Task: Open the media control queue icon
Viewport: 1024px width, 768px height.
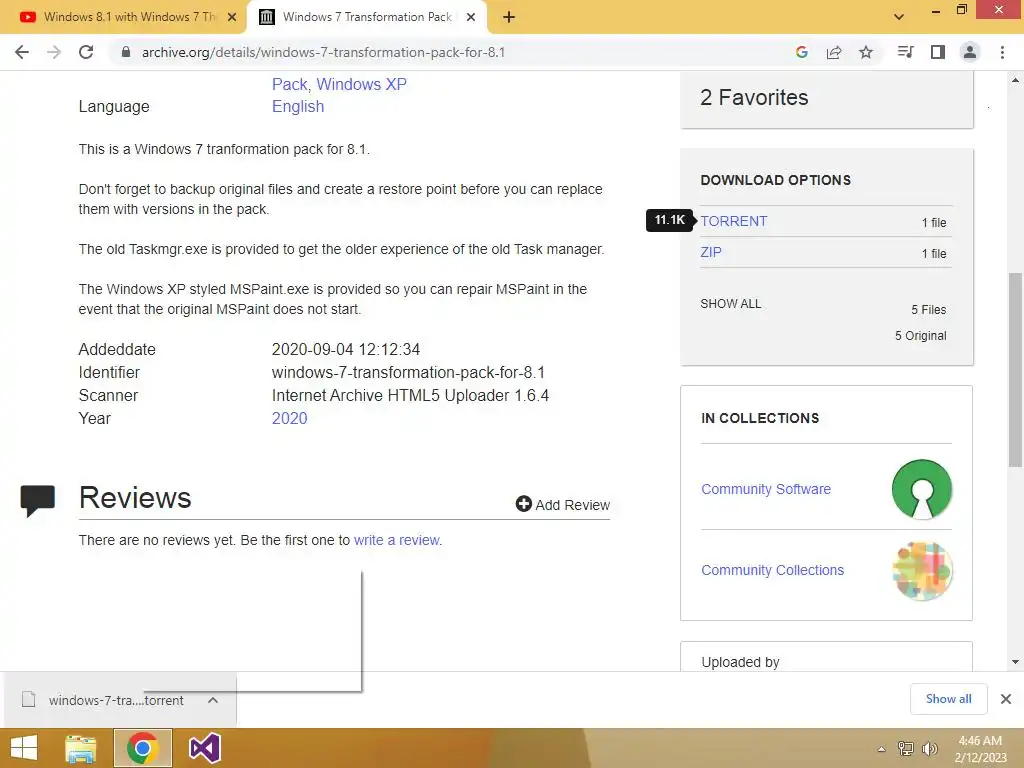Action: pos(905,52)
